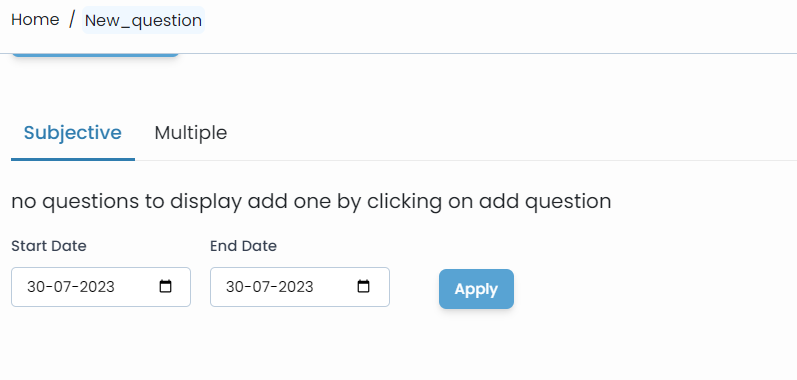The image size is (797, 380).
Task: Open the Start Date calendar picker icon
Action: (166, 287)
